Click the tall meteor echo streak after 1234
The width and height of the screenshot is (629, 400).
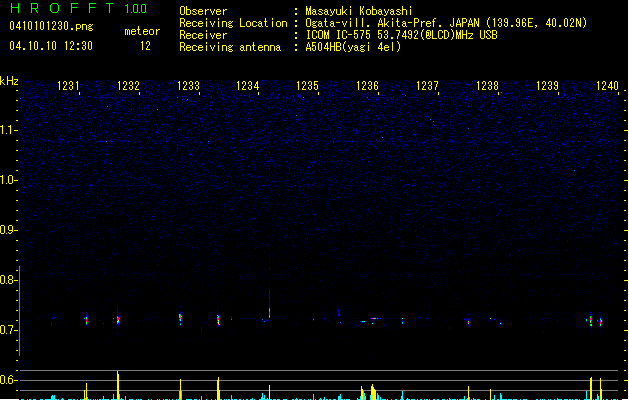click(x=269, y=304)
